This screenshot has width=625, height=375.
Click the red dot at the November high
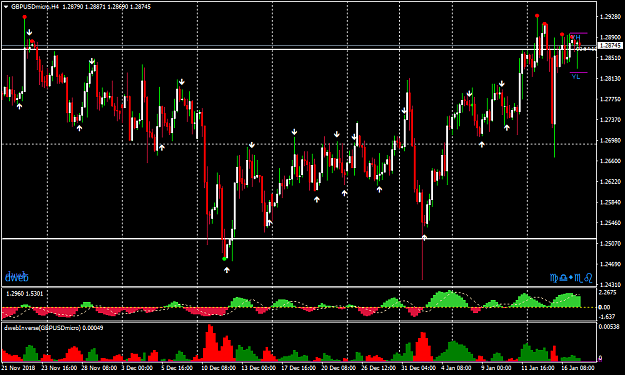click(x=25, y=17)
